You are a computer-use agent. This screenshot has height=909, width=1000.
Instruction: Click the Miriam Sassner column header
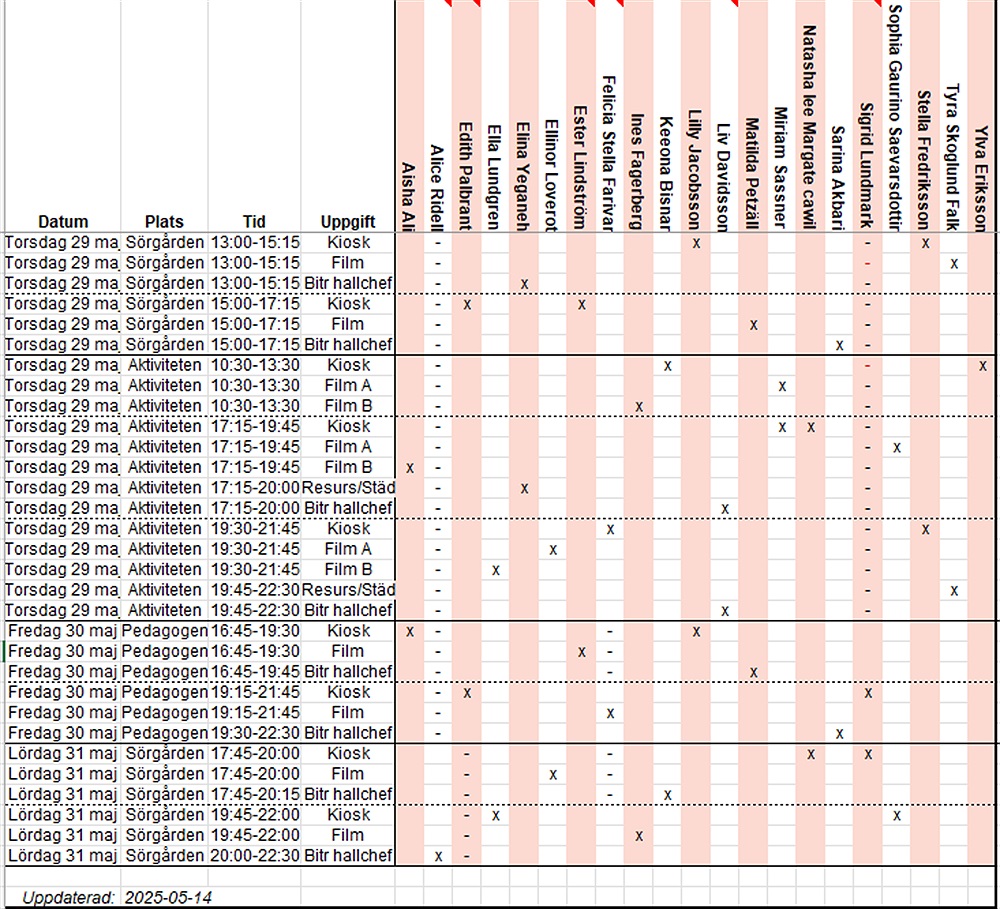[782, 168]
